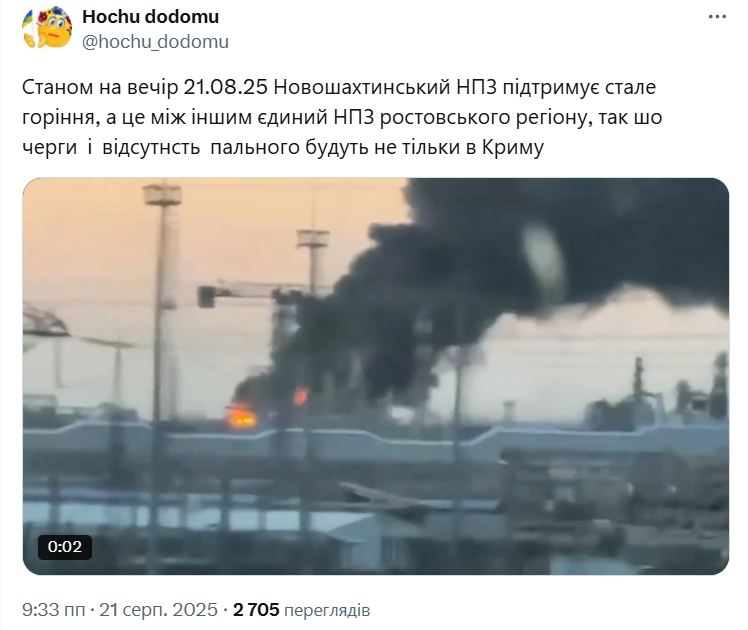Click the black smoke plume in the video
The width and height of the screenshot is (748, 630).
(501, 267)
